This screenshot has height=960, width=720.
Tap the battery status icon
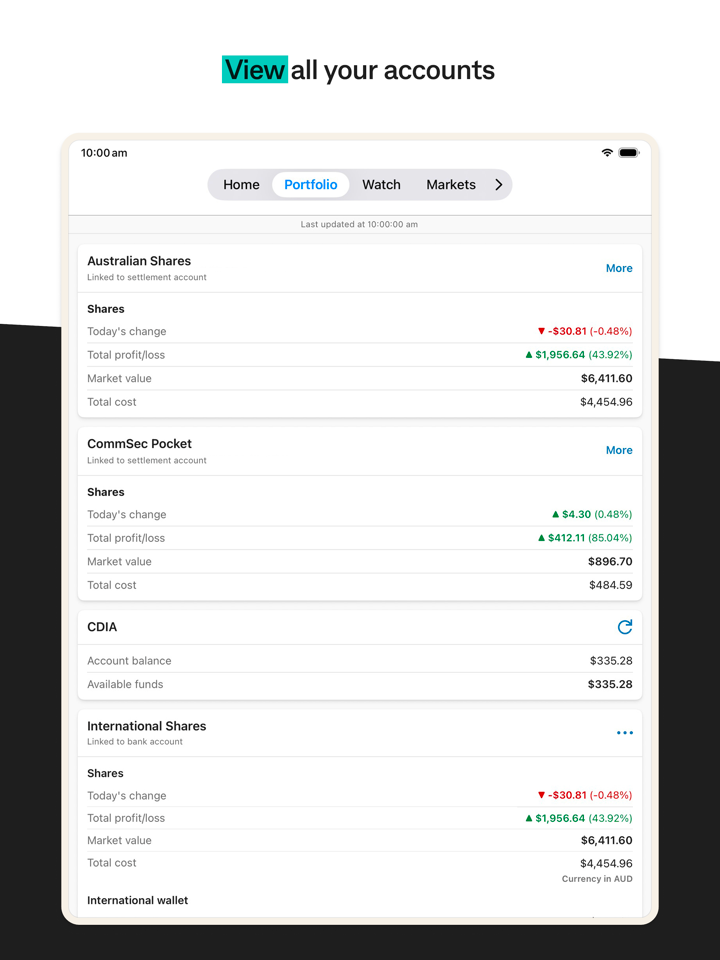coord(629,153)
